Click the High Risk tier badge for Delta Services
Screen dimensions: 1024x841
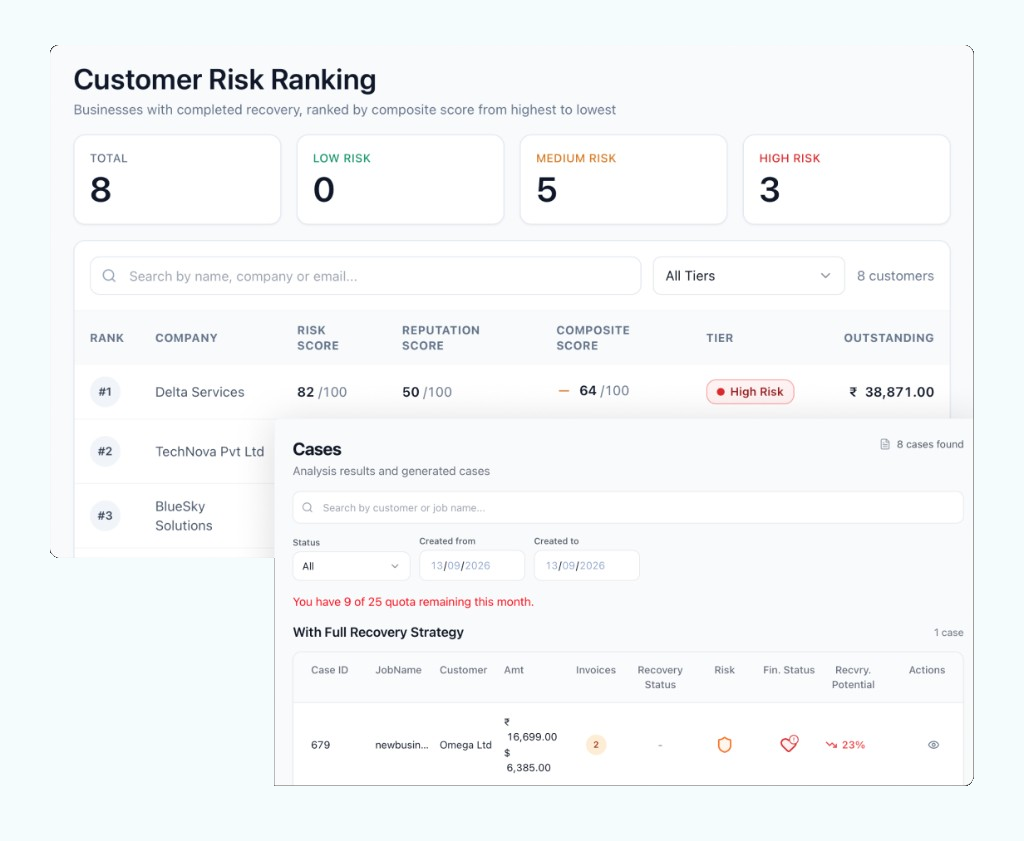(750, 392)
